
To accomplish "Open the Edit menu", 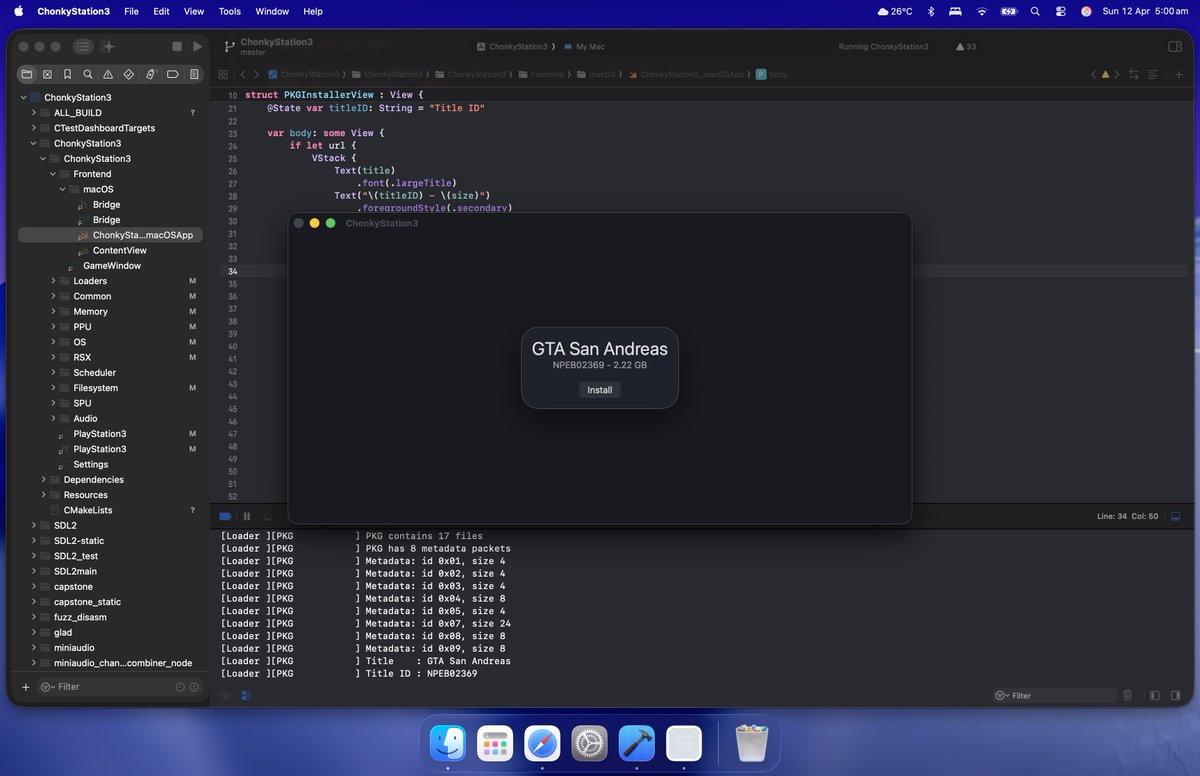I will pos(161,11).
